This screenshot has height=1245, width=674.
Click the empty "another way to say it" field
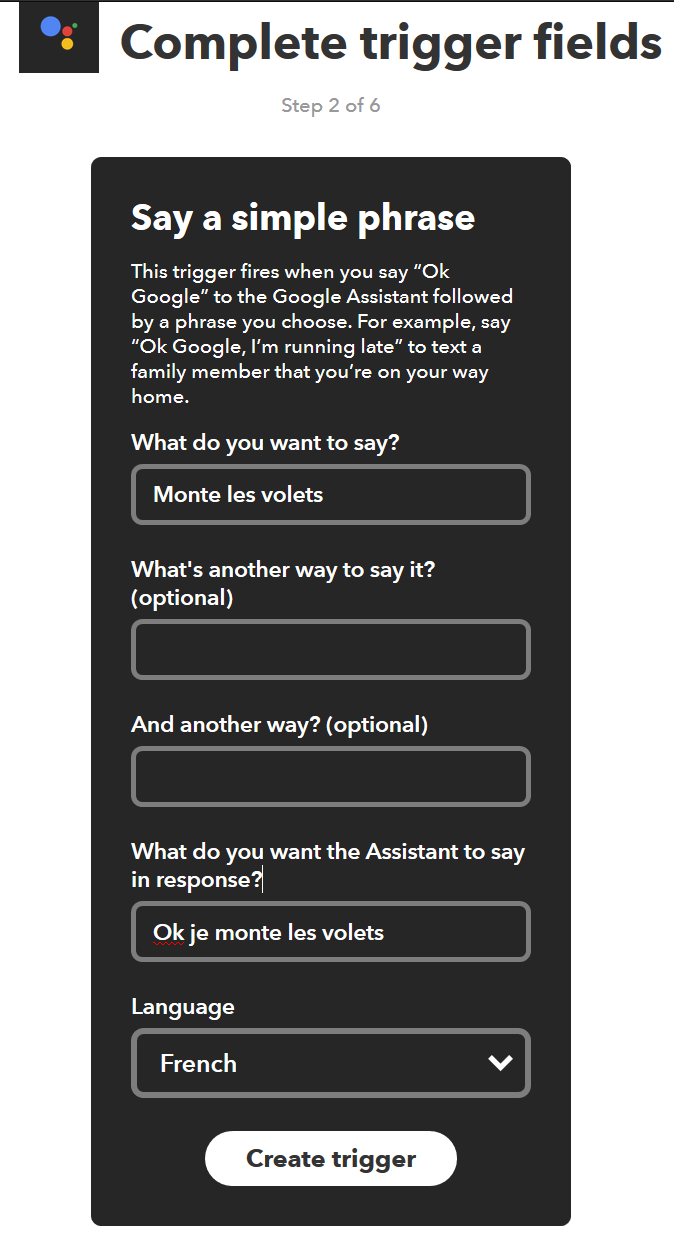(330, 650)
